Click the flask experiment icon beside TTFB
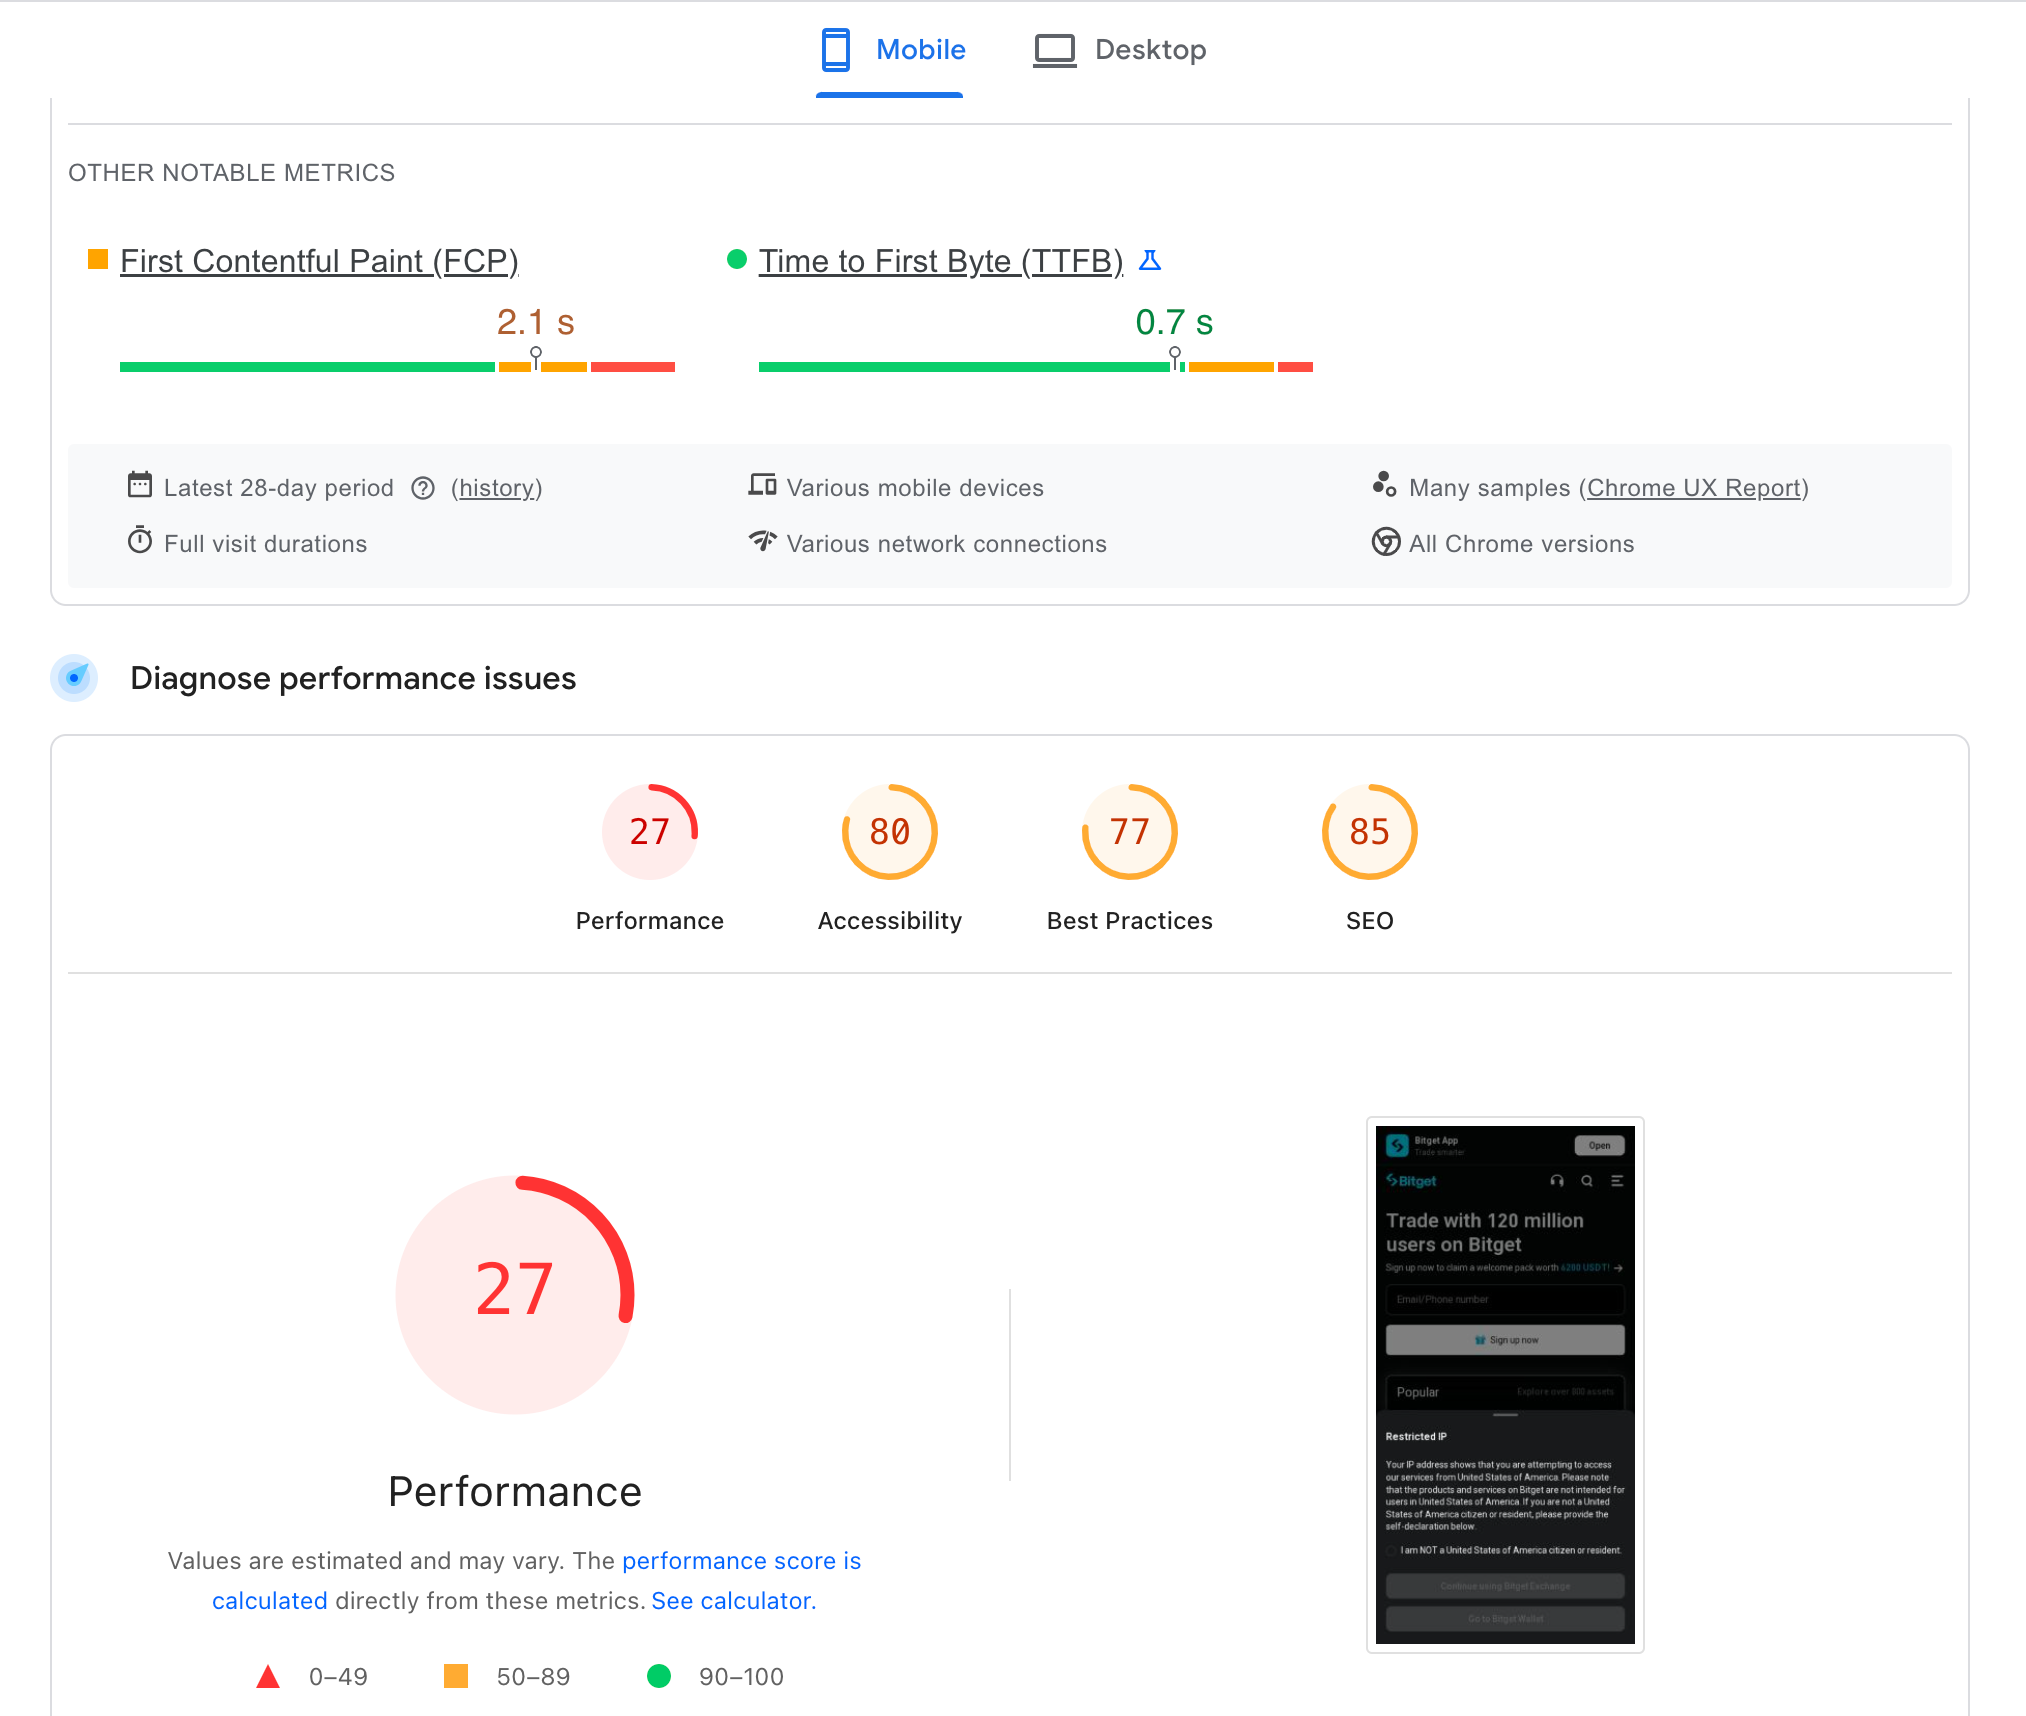 (x=1152, y=260)
